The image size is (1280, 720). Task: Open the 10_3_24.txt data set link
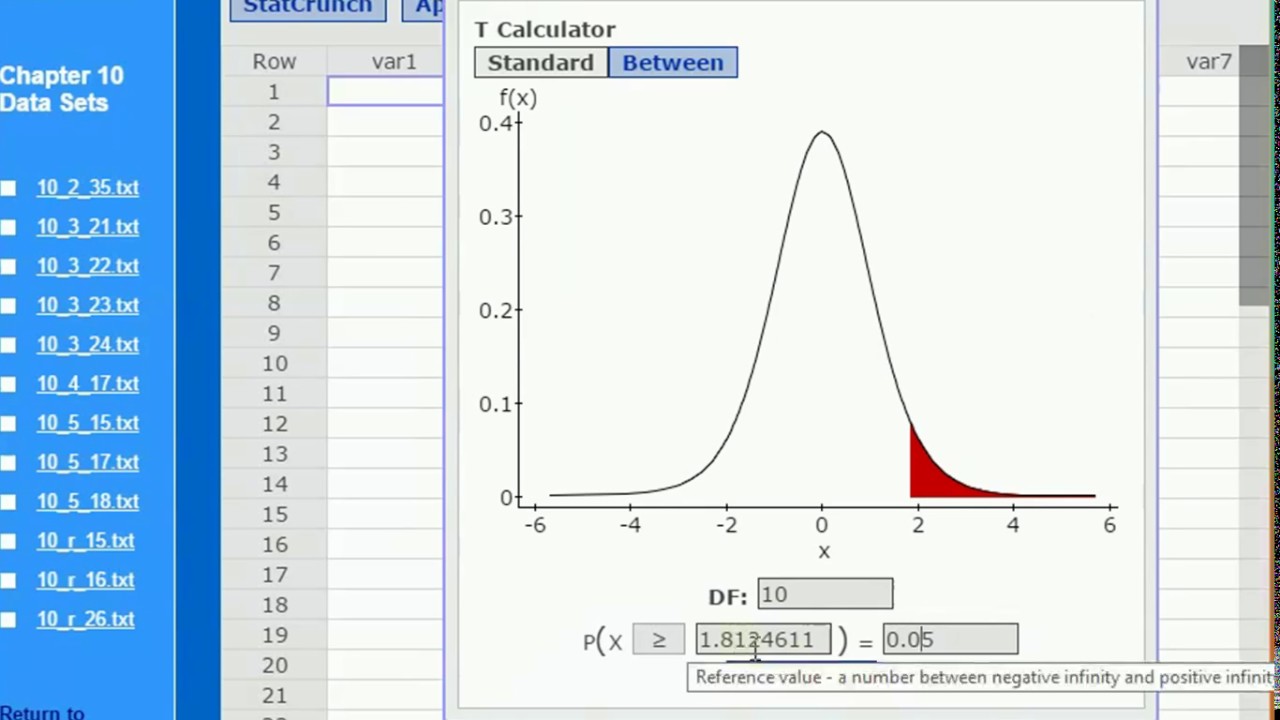(x=88, y=344)
